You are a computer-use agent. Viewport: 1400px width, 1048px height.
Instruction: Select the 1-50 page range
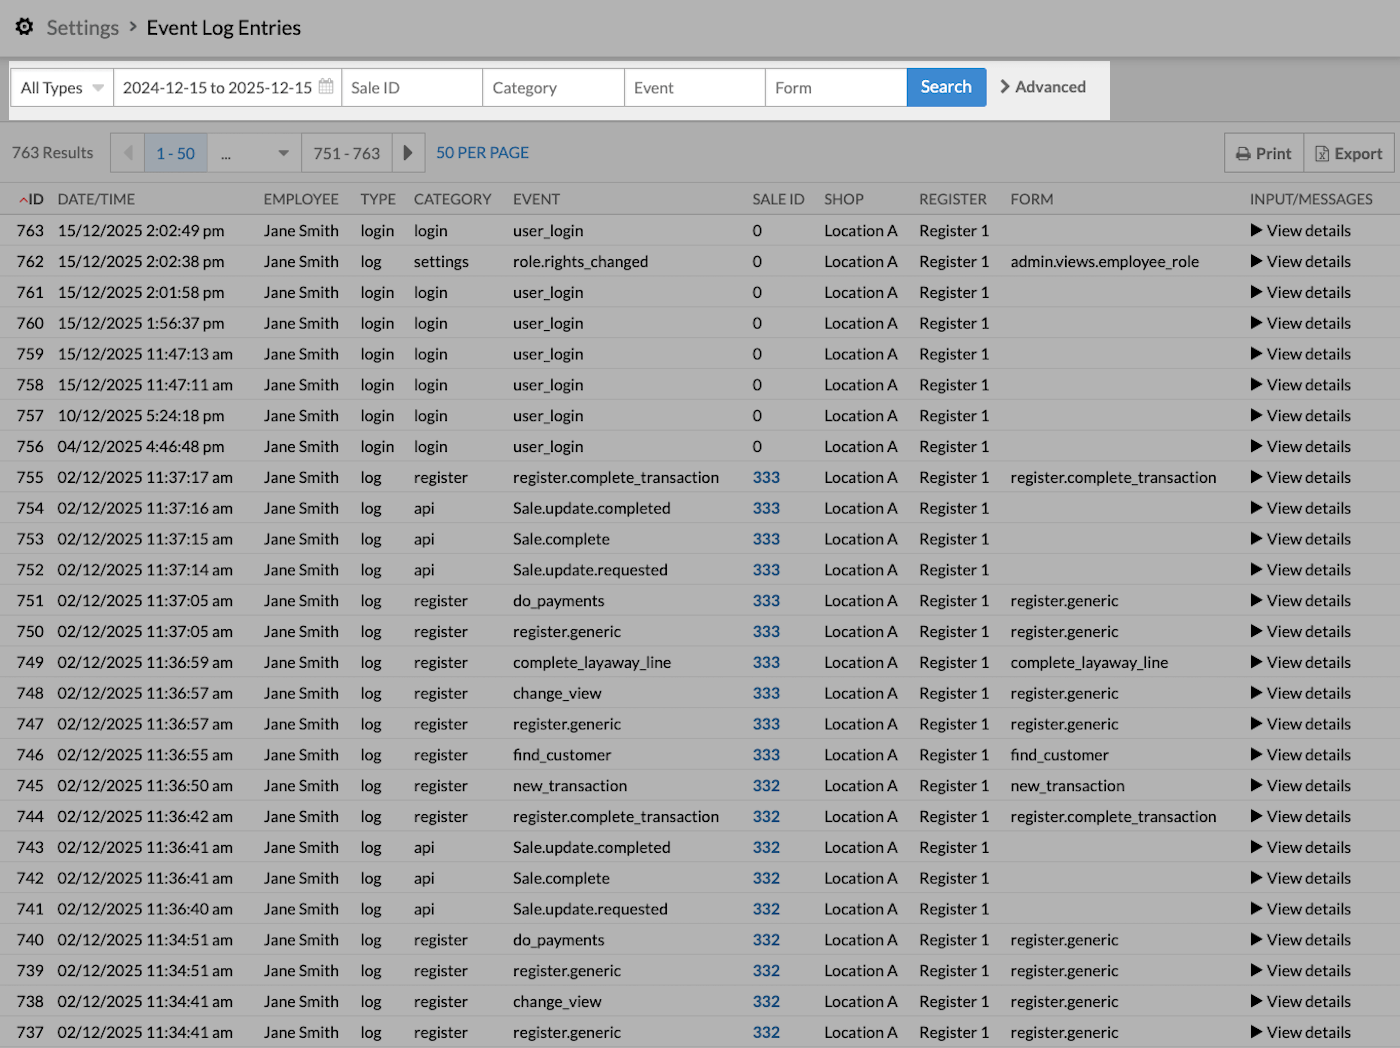coord(175,152)
